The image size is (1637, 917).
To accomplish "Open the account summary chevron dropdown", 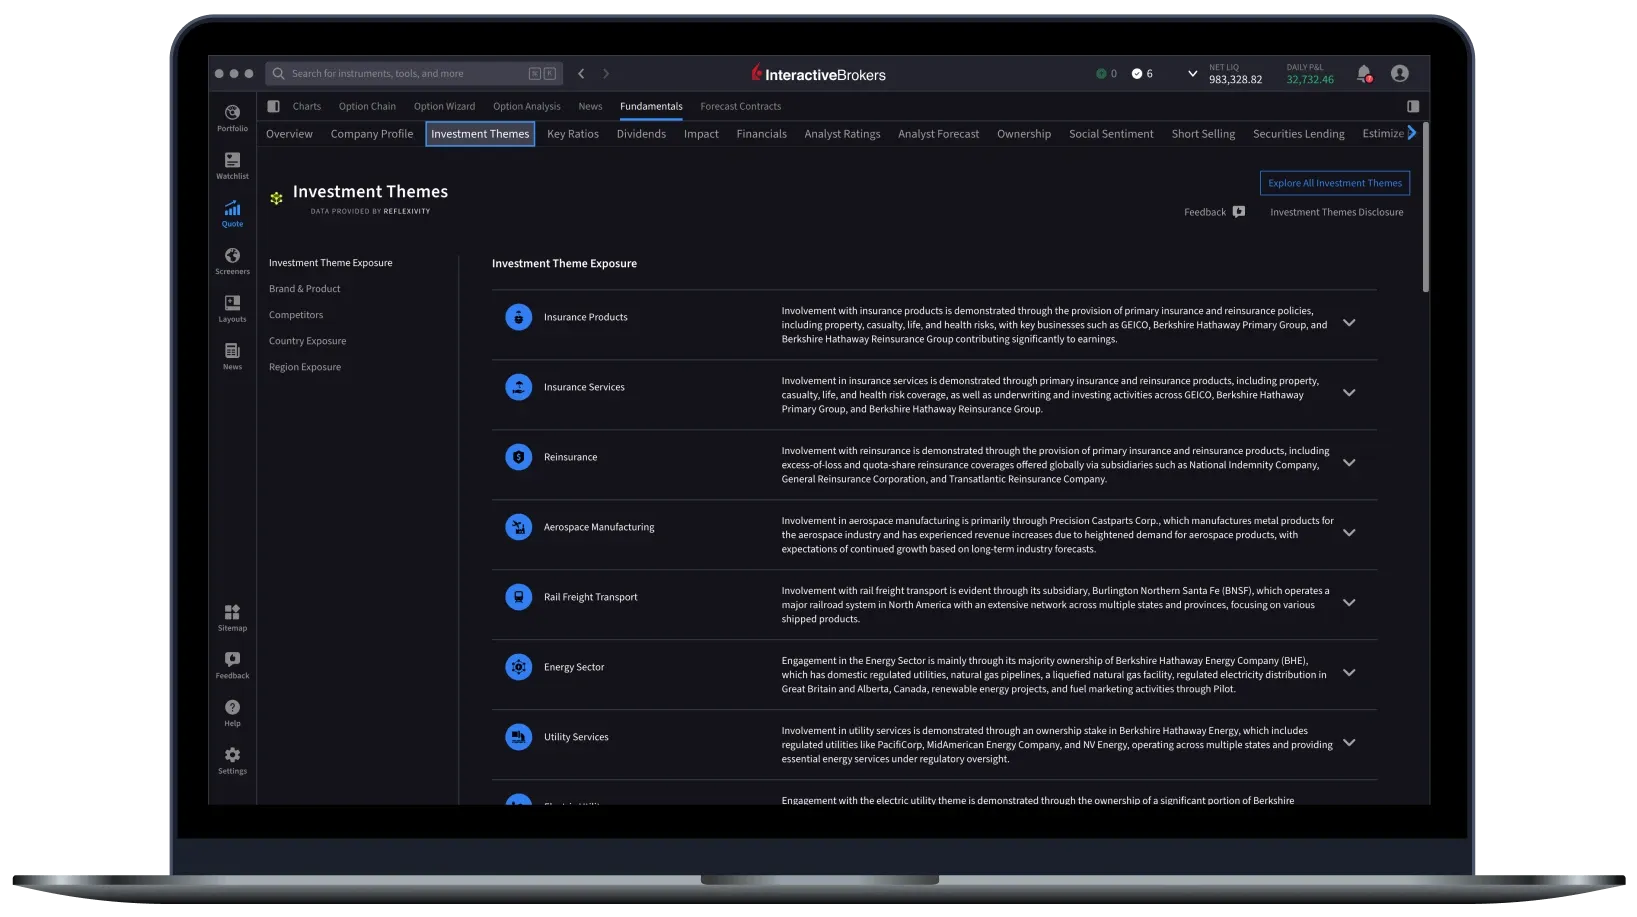I will pyautogui.click(x=1191, y=73).
